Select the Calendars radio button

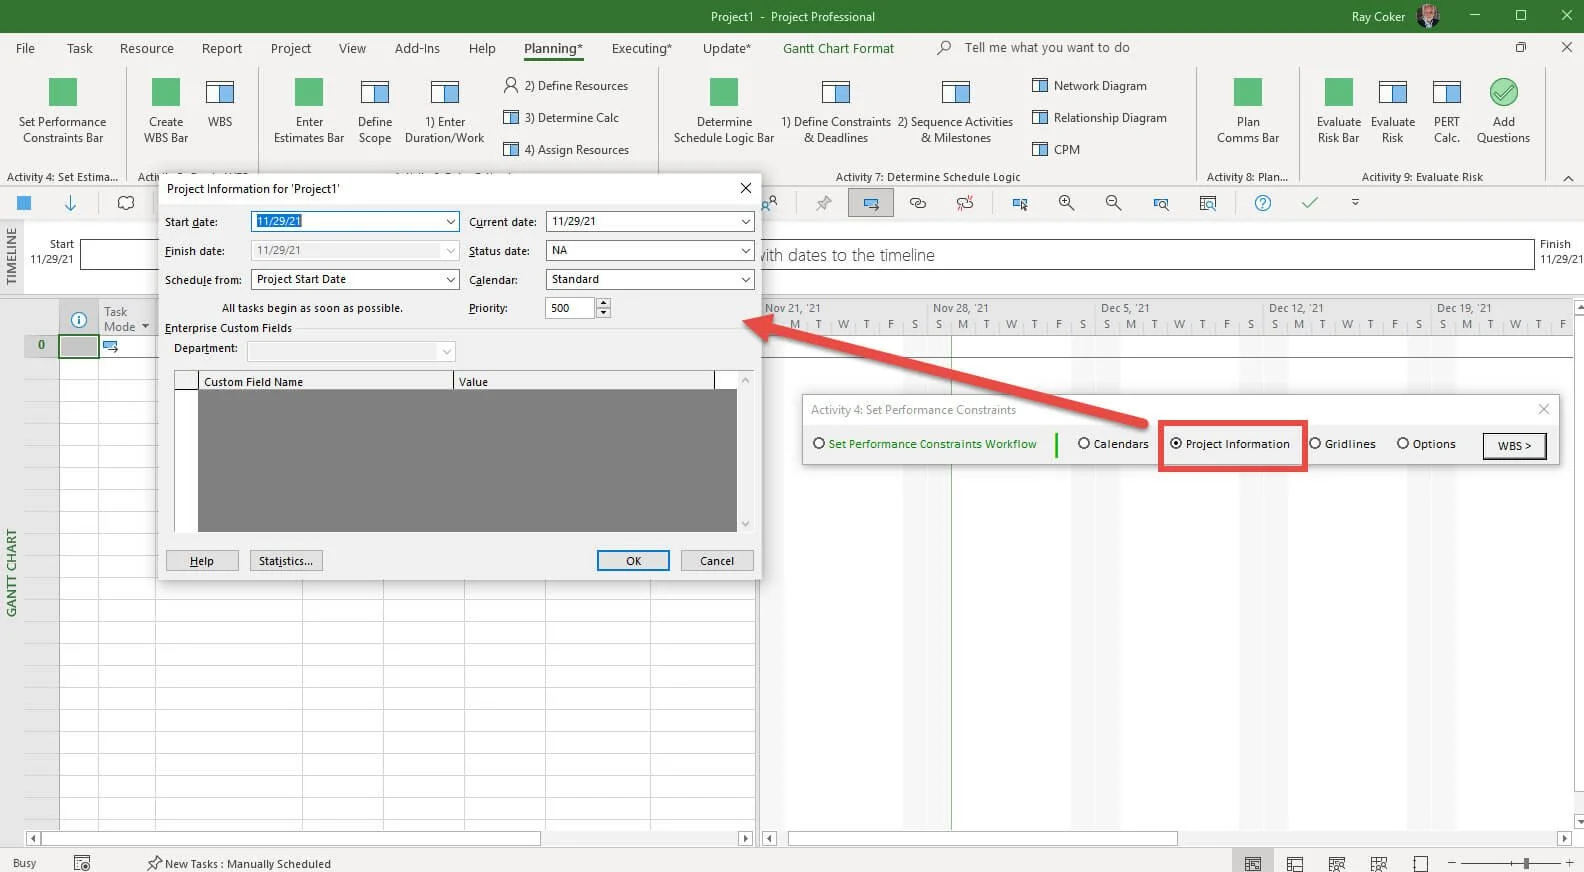point(1084,444)
